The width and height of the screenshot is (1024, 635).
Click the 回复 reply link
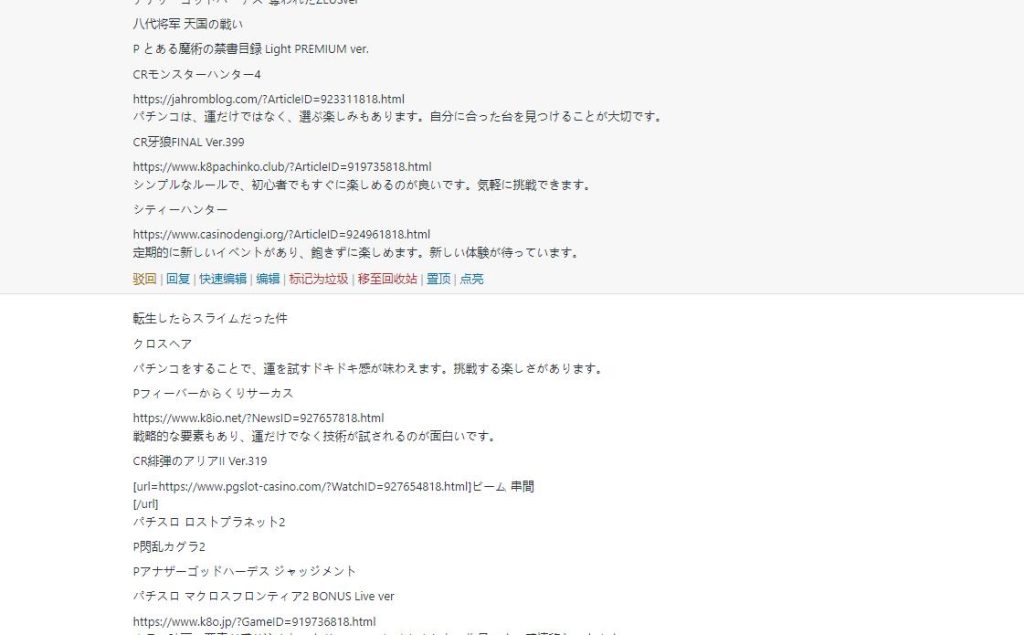click(178, 279)
